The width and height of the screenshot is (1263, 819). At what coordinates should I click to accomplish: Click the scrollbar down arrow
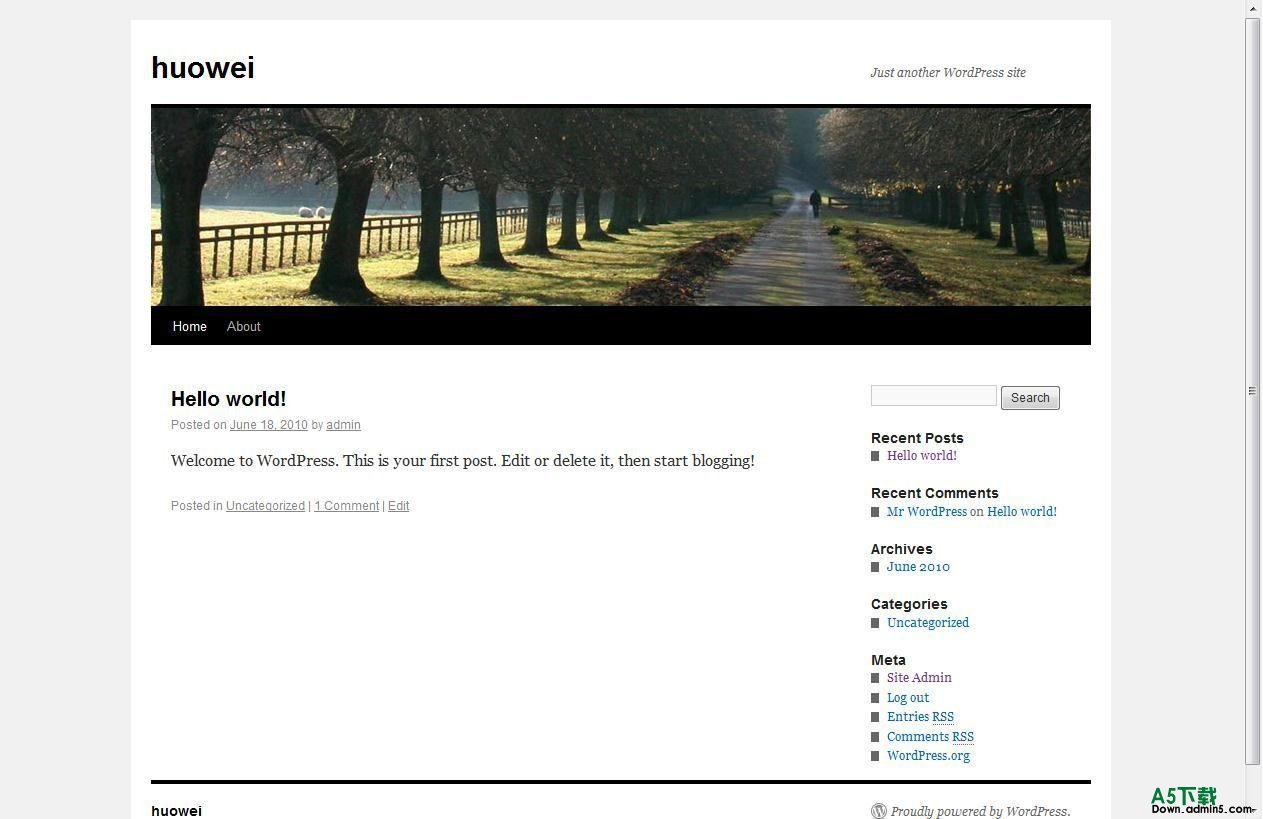[1253, 812]
